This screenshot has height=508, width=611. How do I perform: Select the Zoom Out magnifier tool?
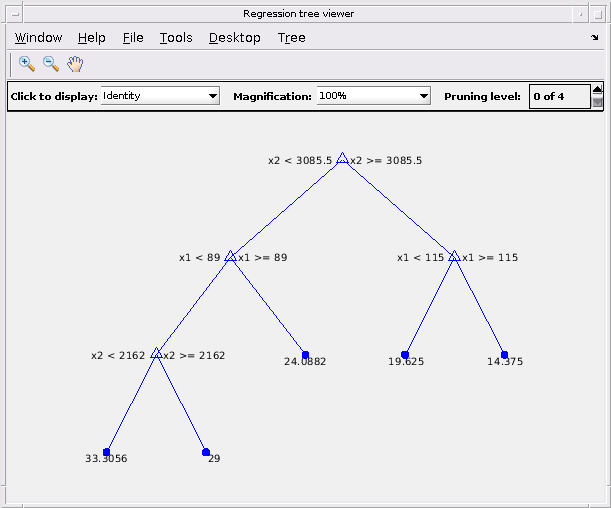tap(51, 64)
